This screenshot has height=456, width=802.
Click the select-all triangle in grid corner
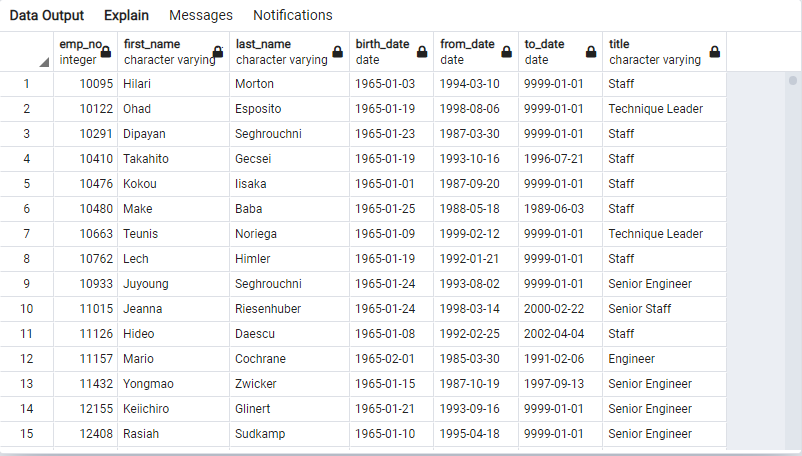pyautogui.click(x=44, y=62)
